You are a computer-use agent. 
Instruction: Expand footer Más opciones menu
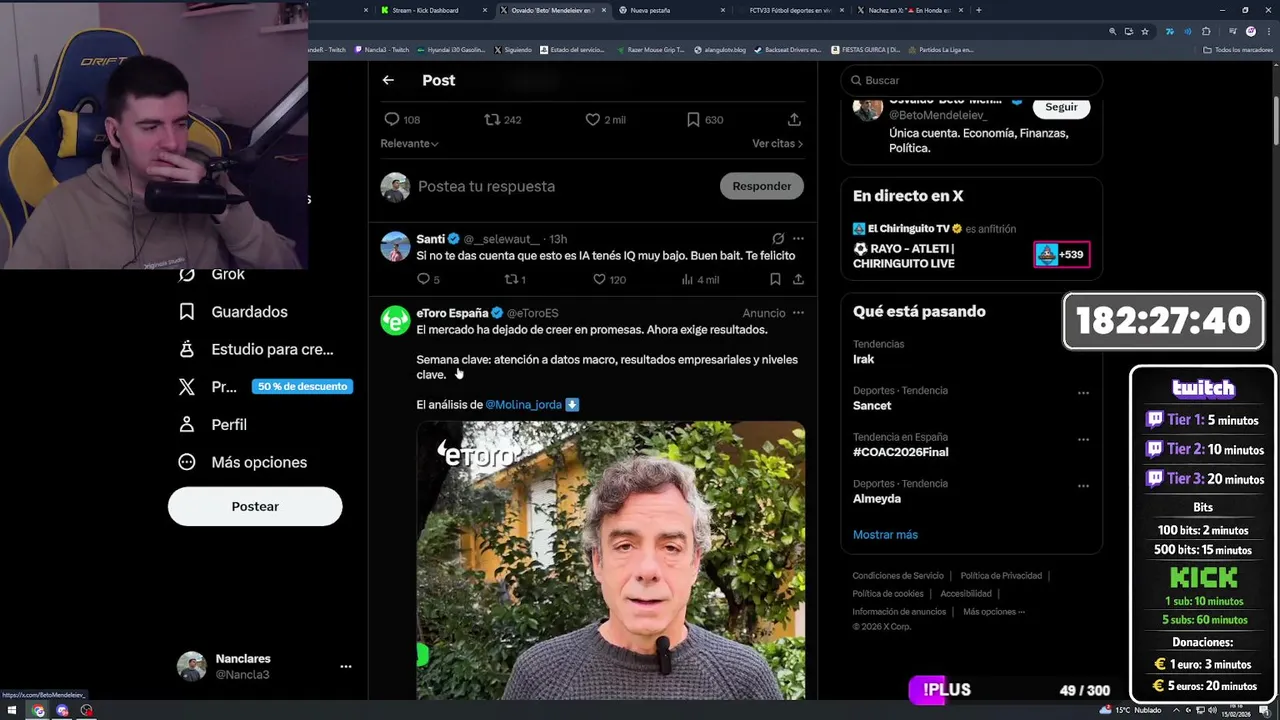[994, 612]
